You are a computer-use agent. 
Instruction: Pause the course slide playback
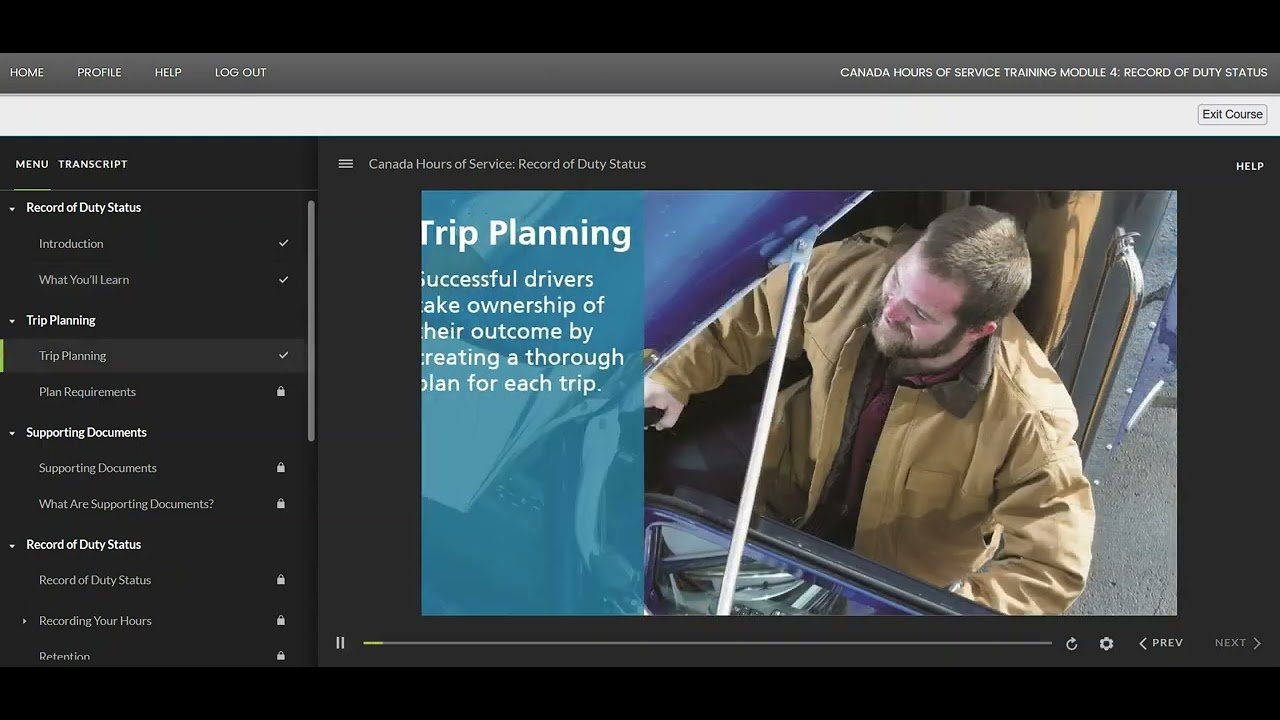pyautogui.click(x=340, y=643)
